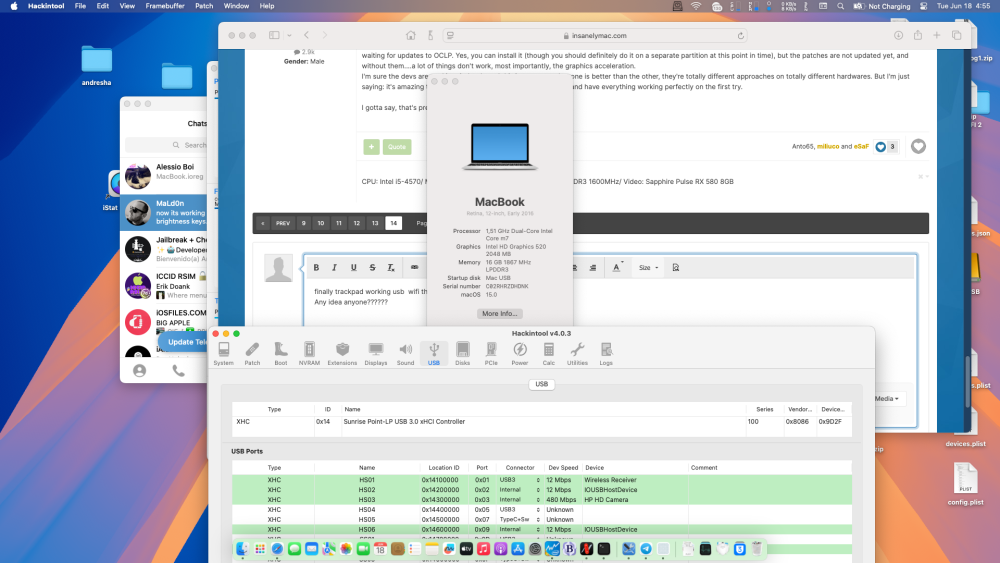
Task: Preview the post in the reply editor
Action: point(675,268)
